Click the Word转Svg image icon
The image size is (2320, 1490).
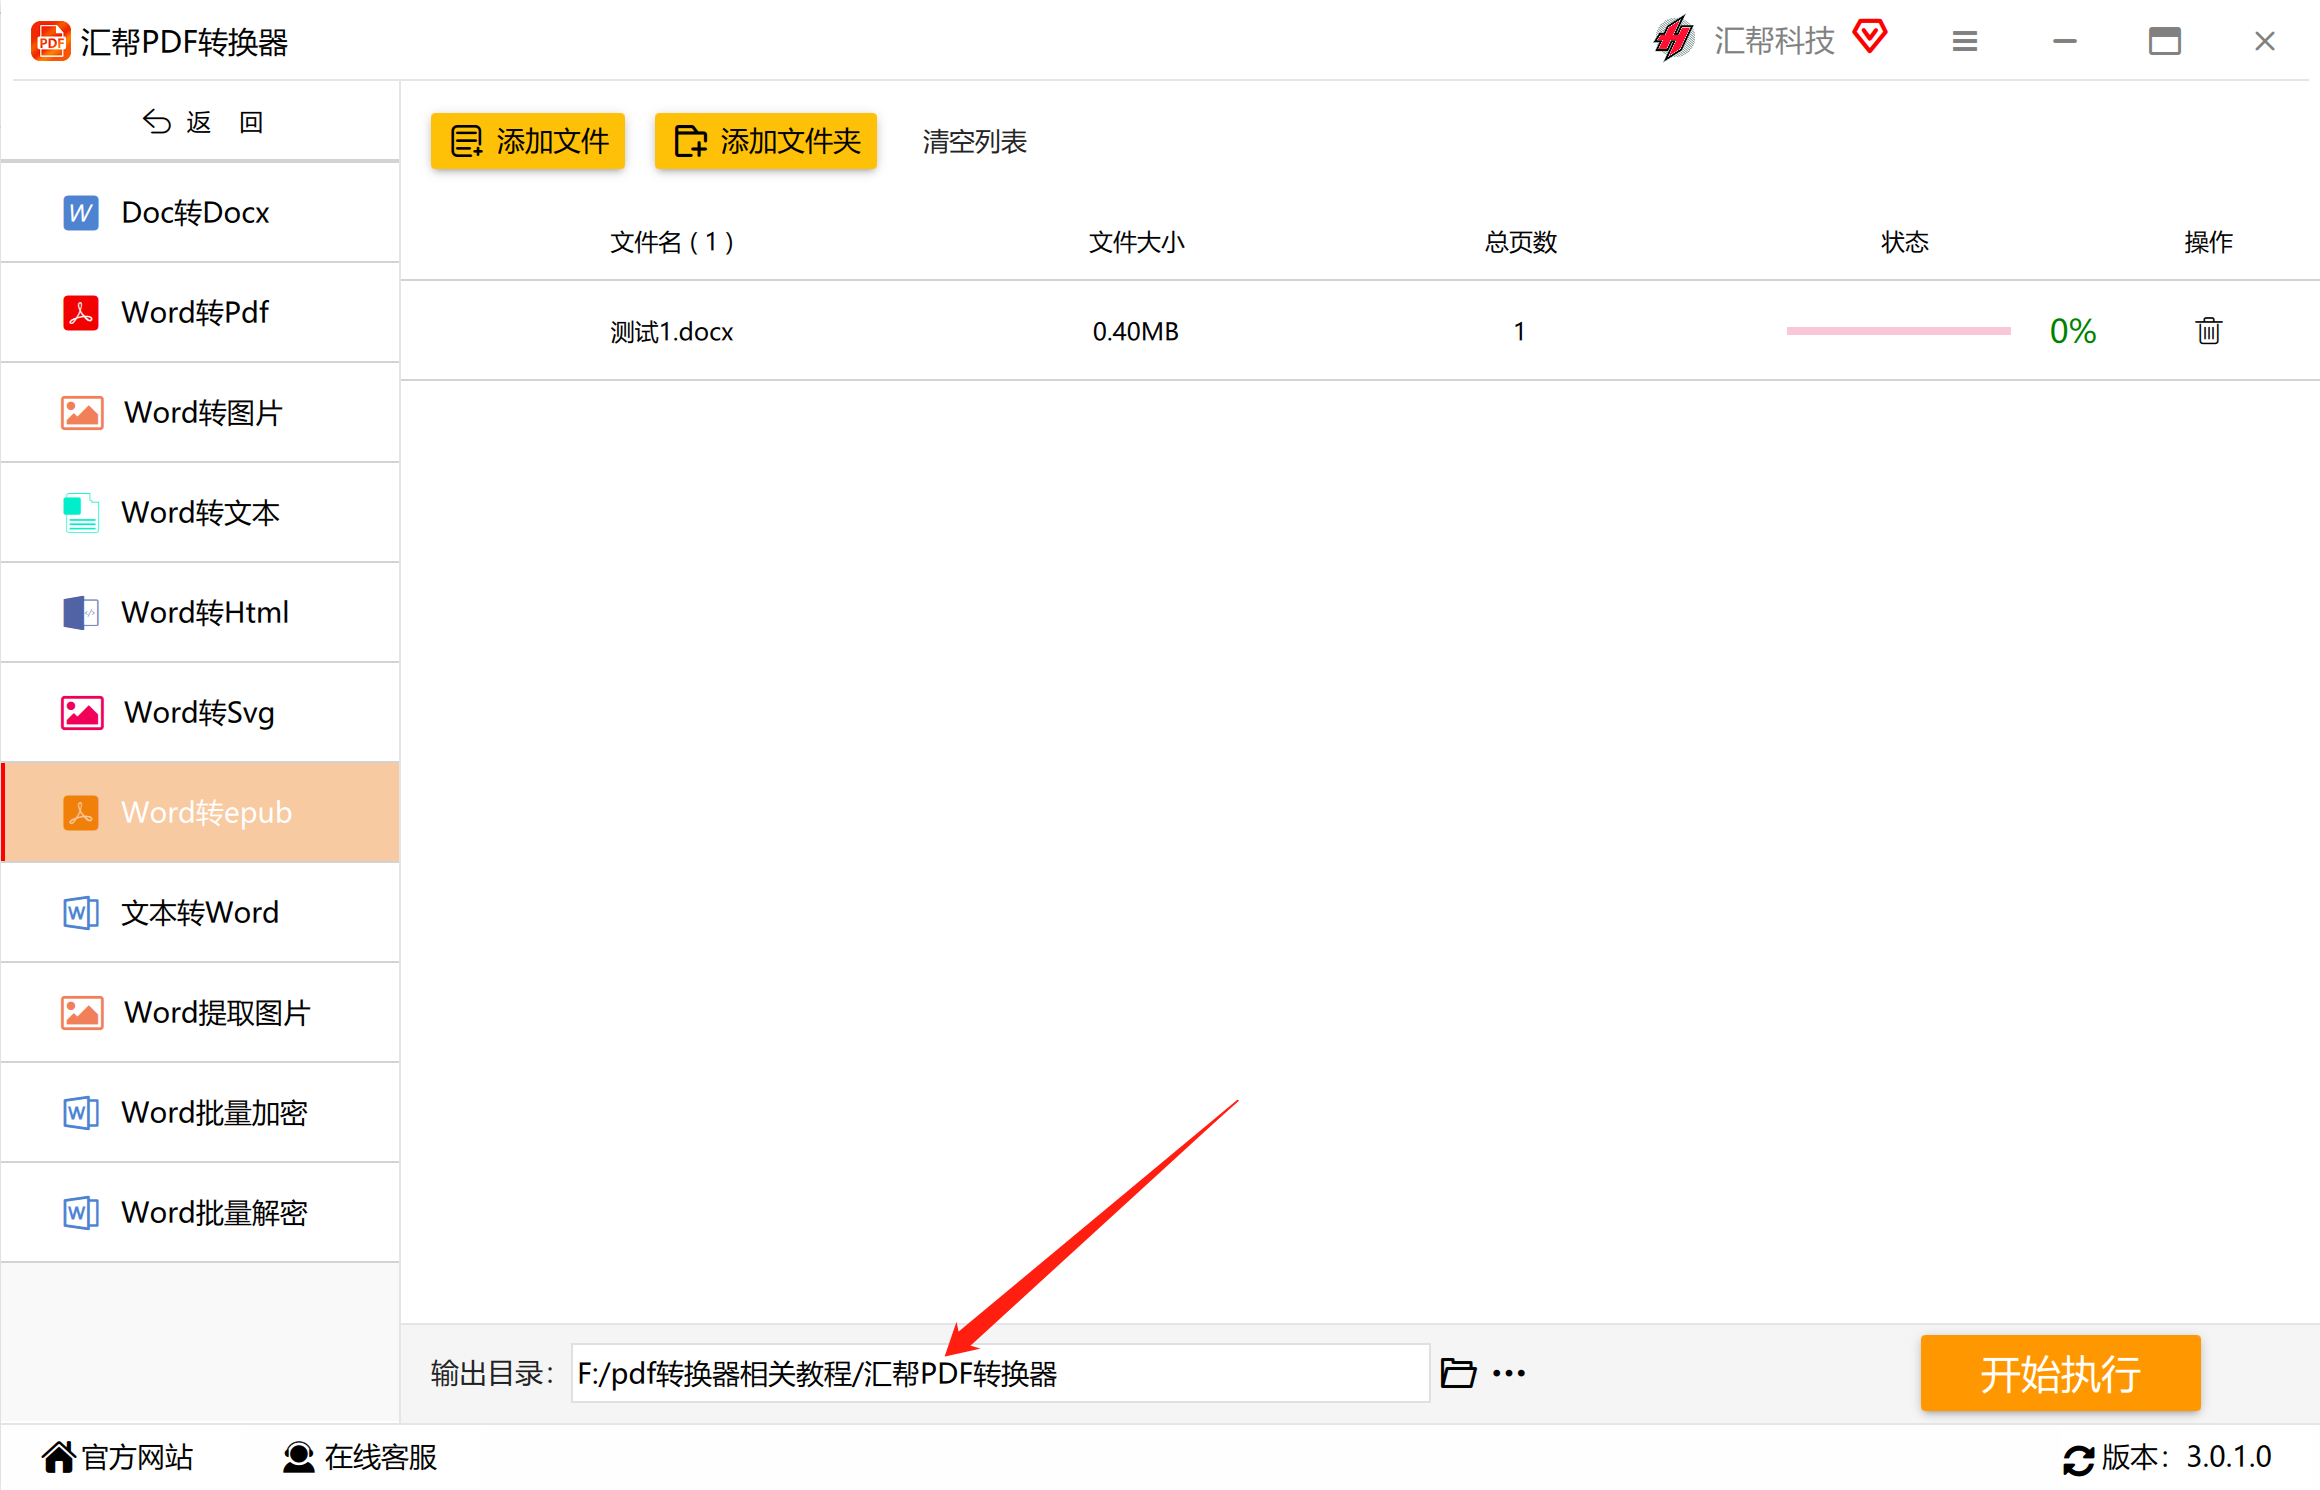coord(82,713)
